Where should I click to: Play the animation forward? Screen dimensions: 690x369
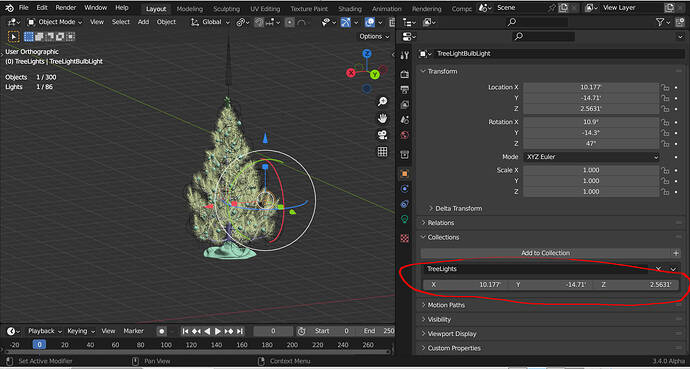(x=217, y=331)
